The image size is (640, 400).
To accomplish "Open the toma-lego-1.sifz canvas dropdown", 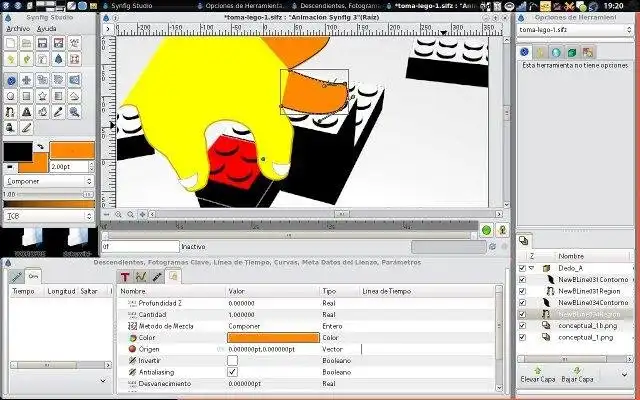I will coord(575,30).
